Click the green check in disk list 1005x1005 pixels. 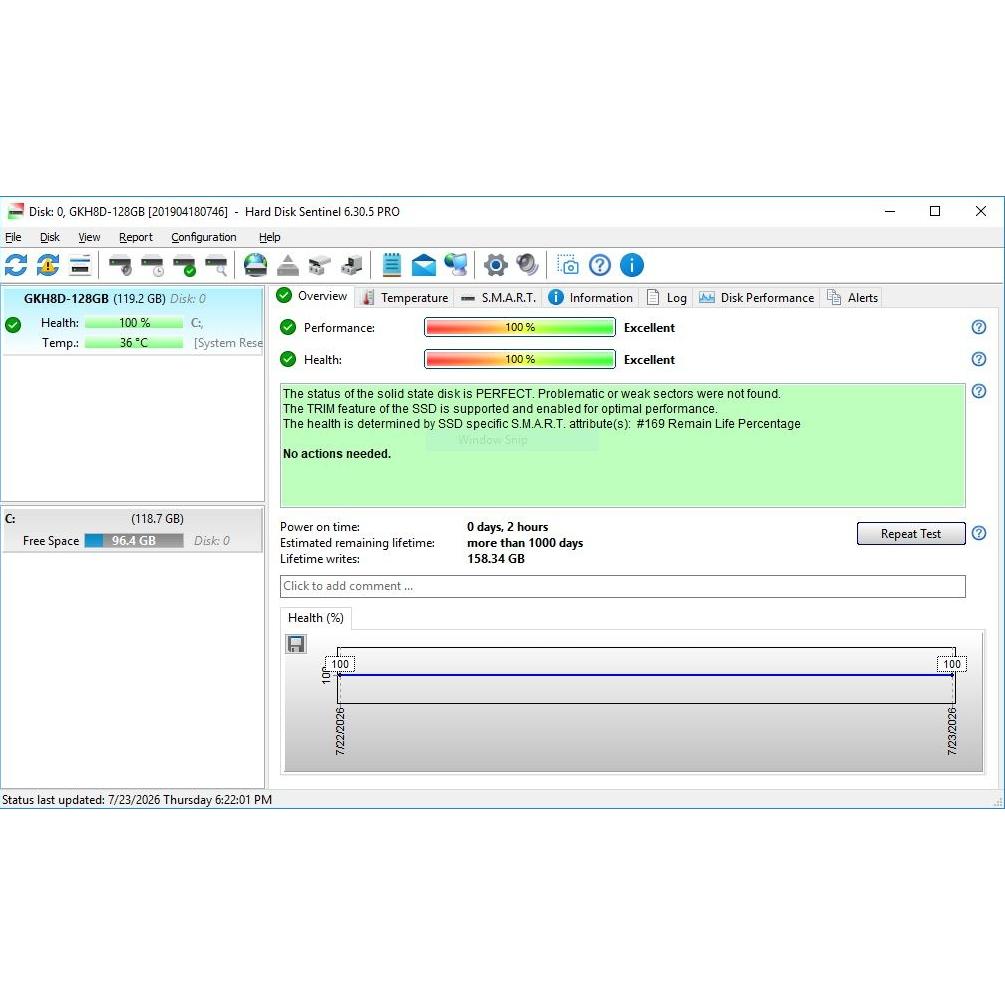coord(13,324)
